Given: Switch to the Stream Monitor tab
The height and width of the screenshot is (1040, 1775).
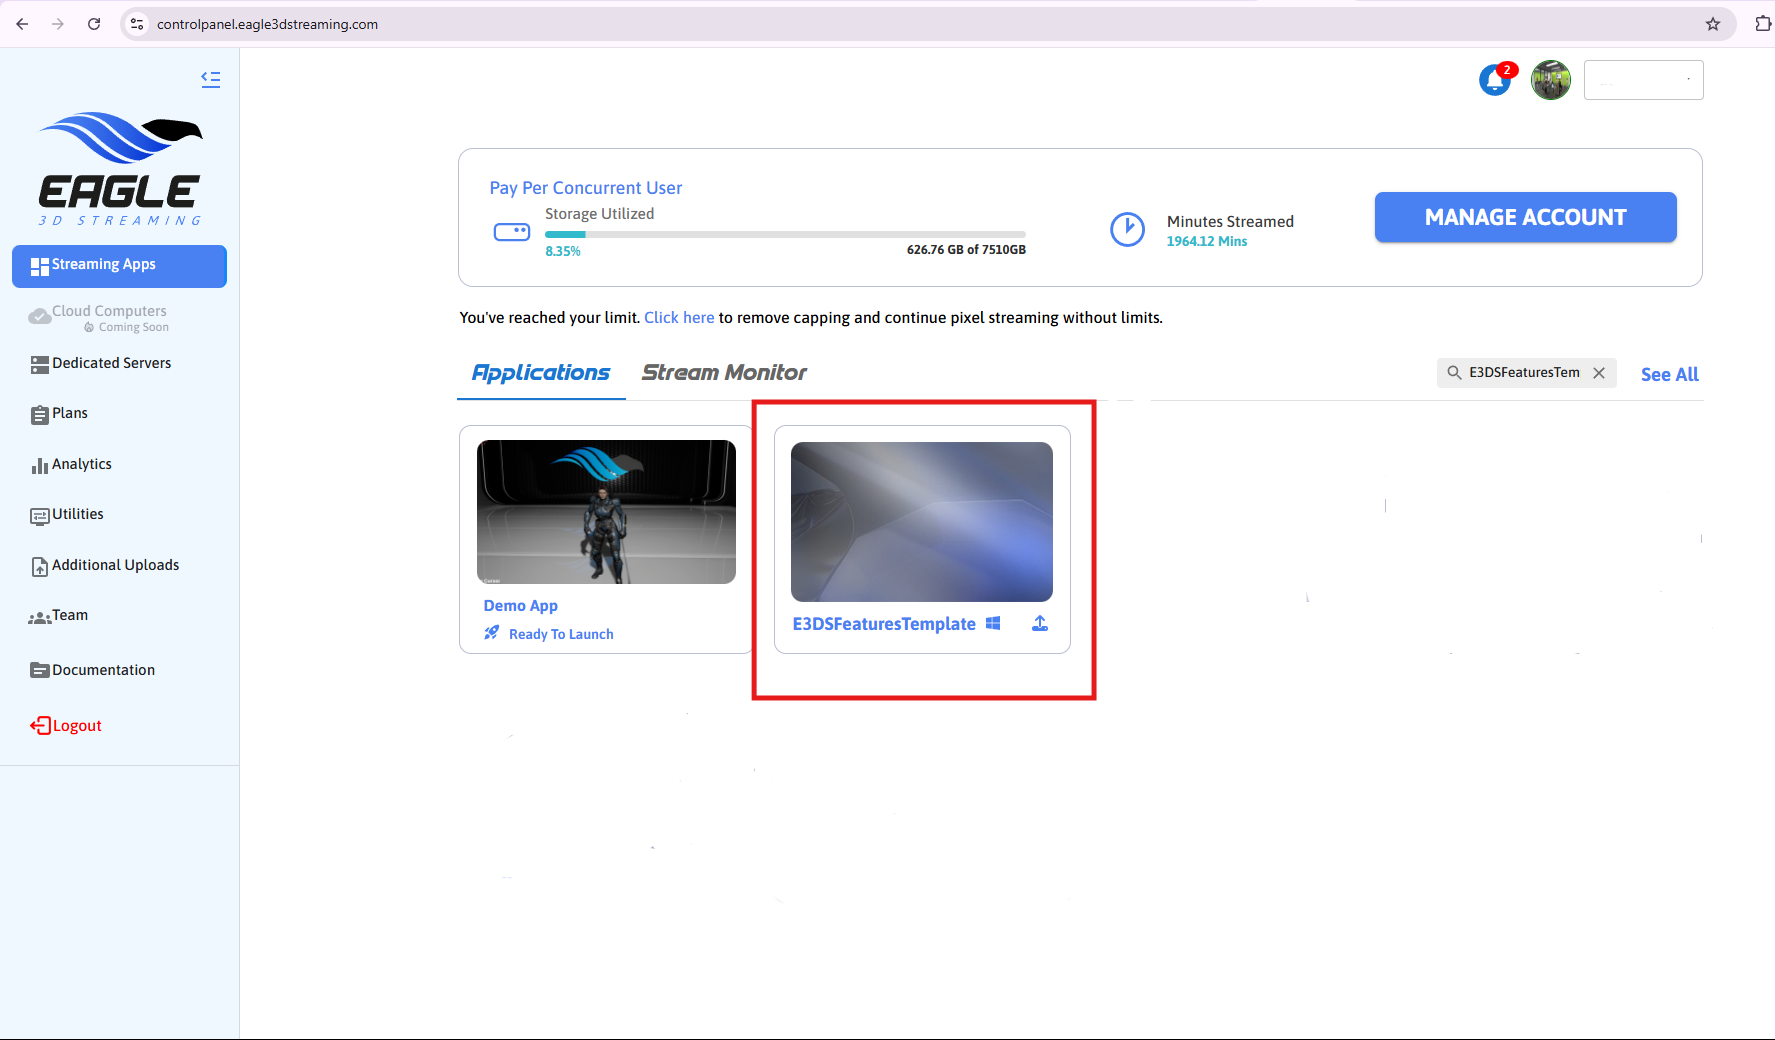Looking at the screenshot, I should tap(724, 373).
